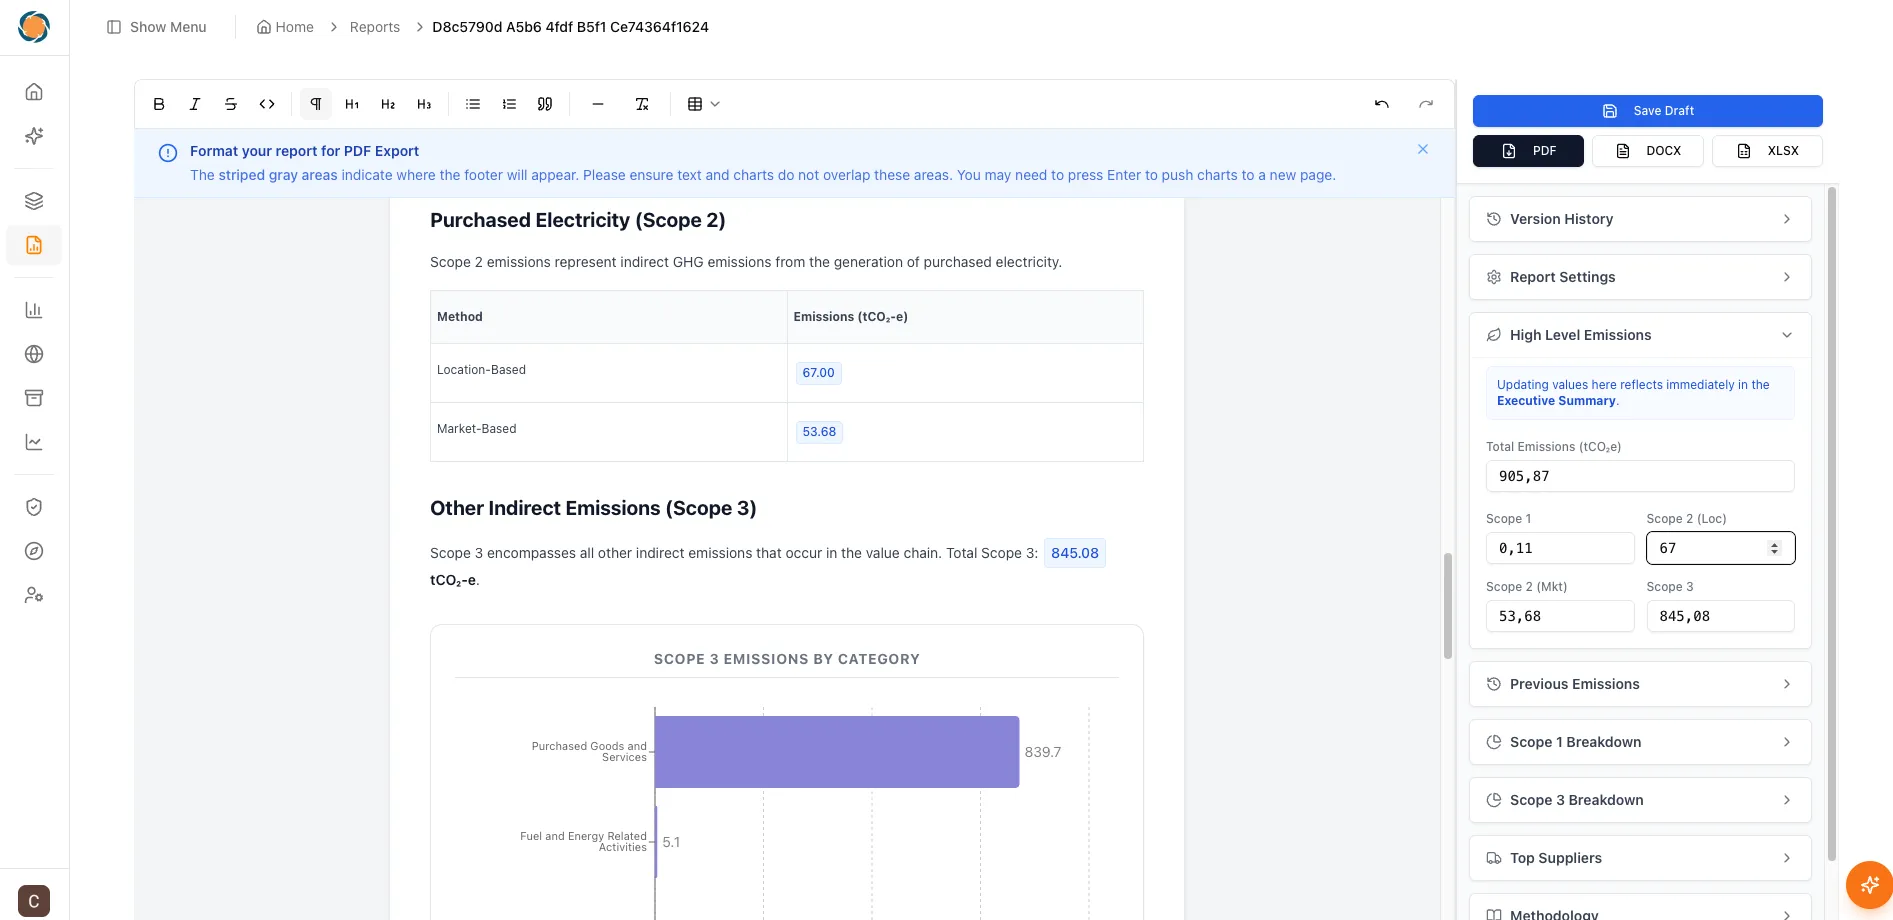This screenshot has width=1893, height=920.
Task: Click the undo icon in the editor toolbar
Action: point(1380,104)
